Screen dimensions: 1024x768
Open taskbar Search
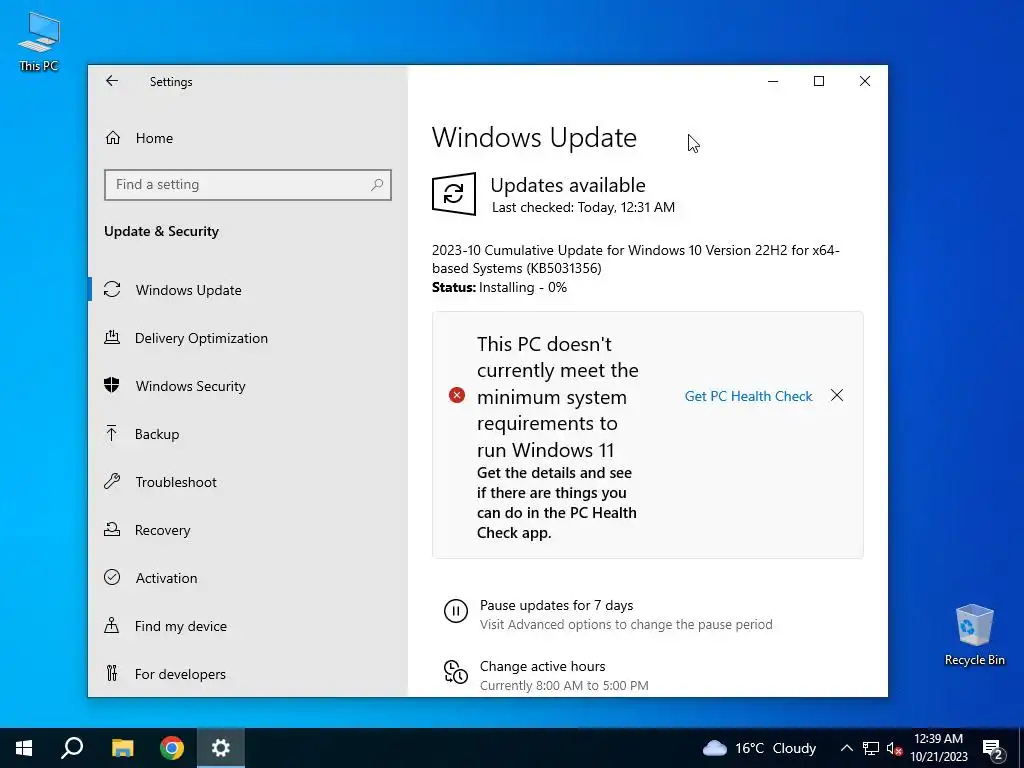coord(72,748)
